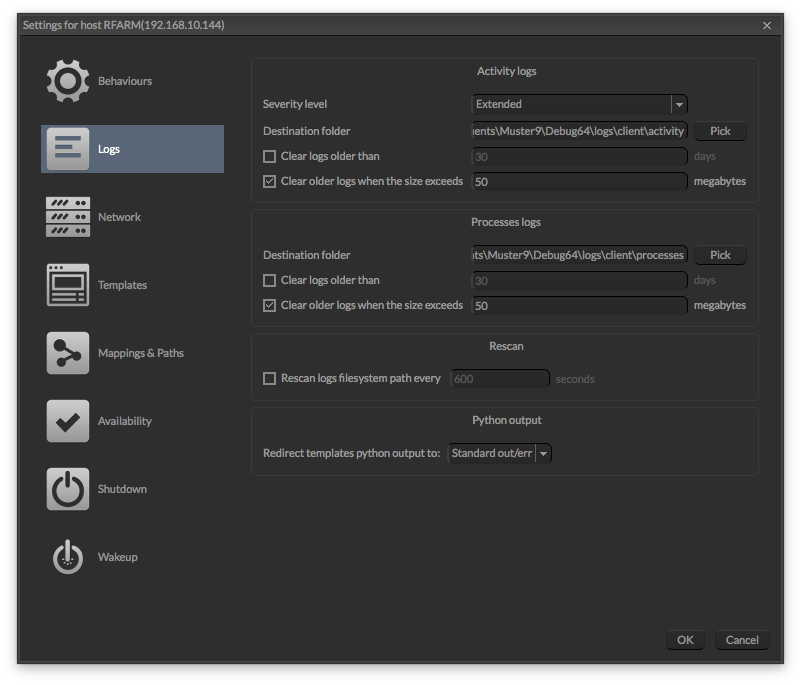
Task: Toggle Processes logs 'Clear logs older than' checkbox
Action: coord(269,281)
